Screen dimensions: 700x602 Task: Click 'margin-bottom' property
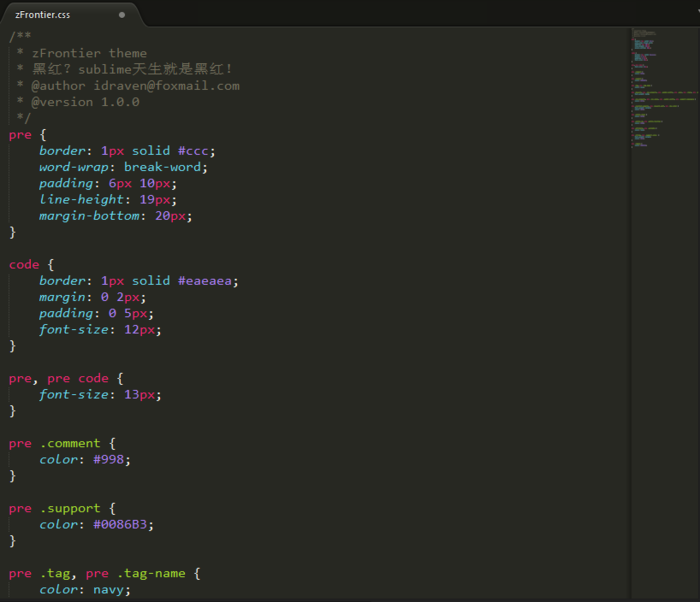pyautogui.click(x=89, y=216)
